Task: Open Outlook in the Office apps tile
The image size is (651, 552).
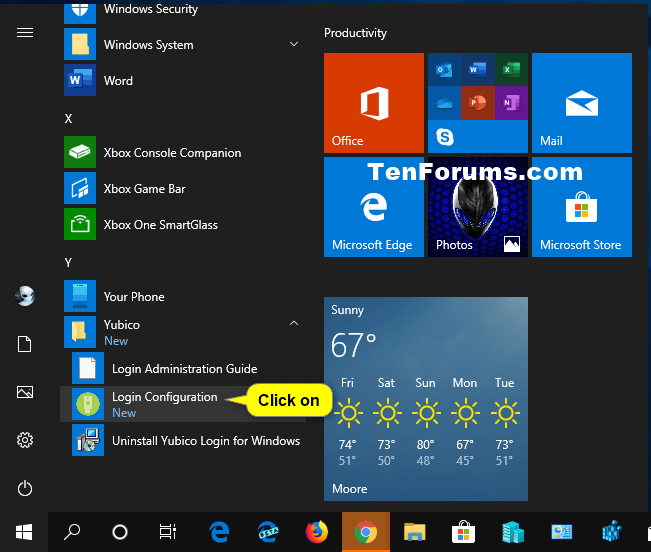Action: pyautogui.click(x=444, y=69)
